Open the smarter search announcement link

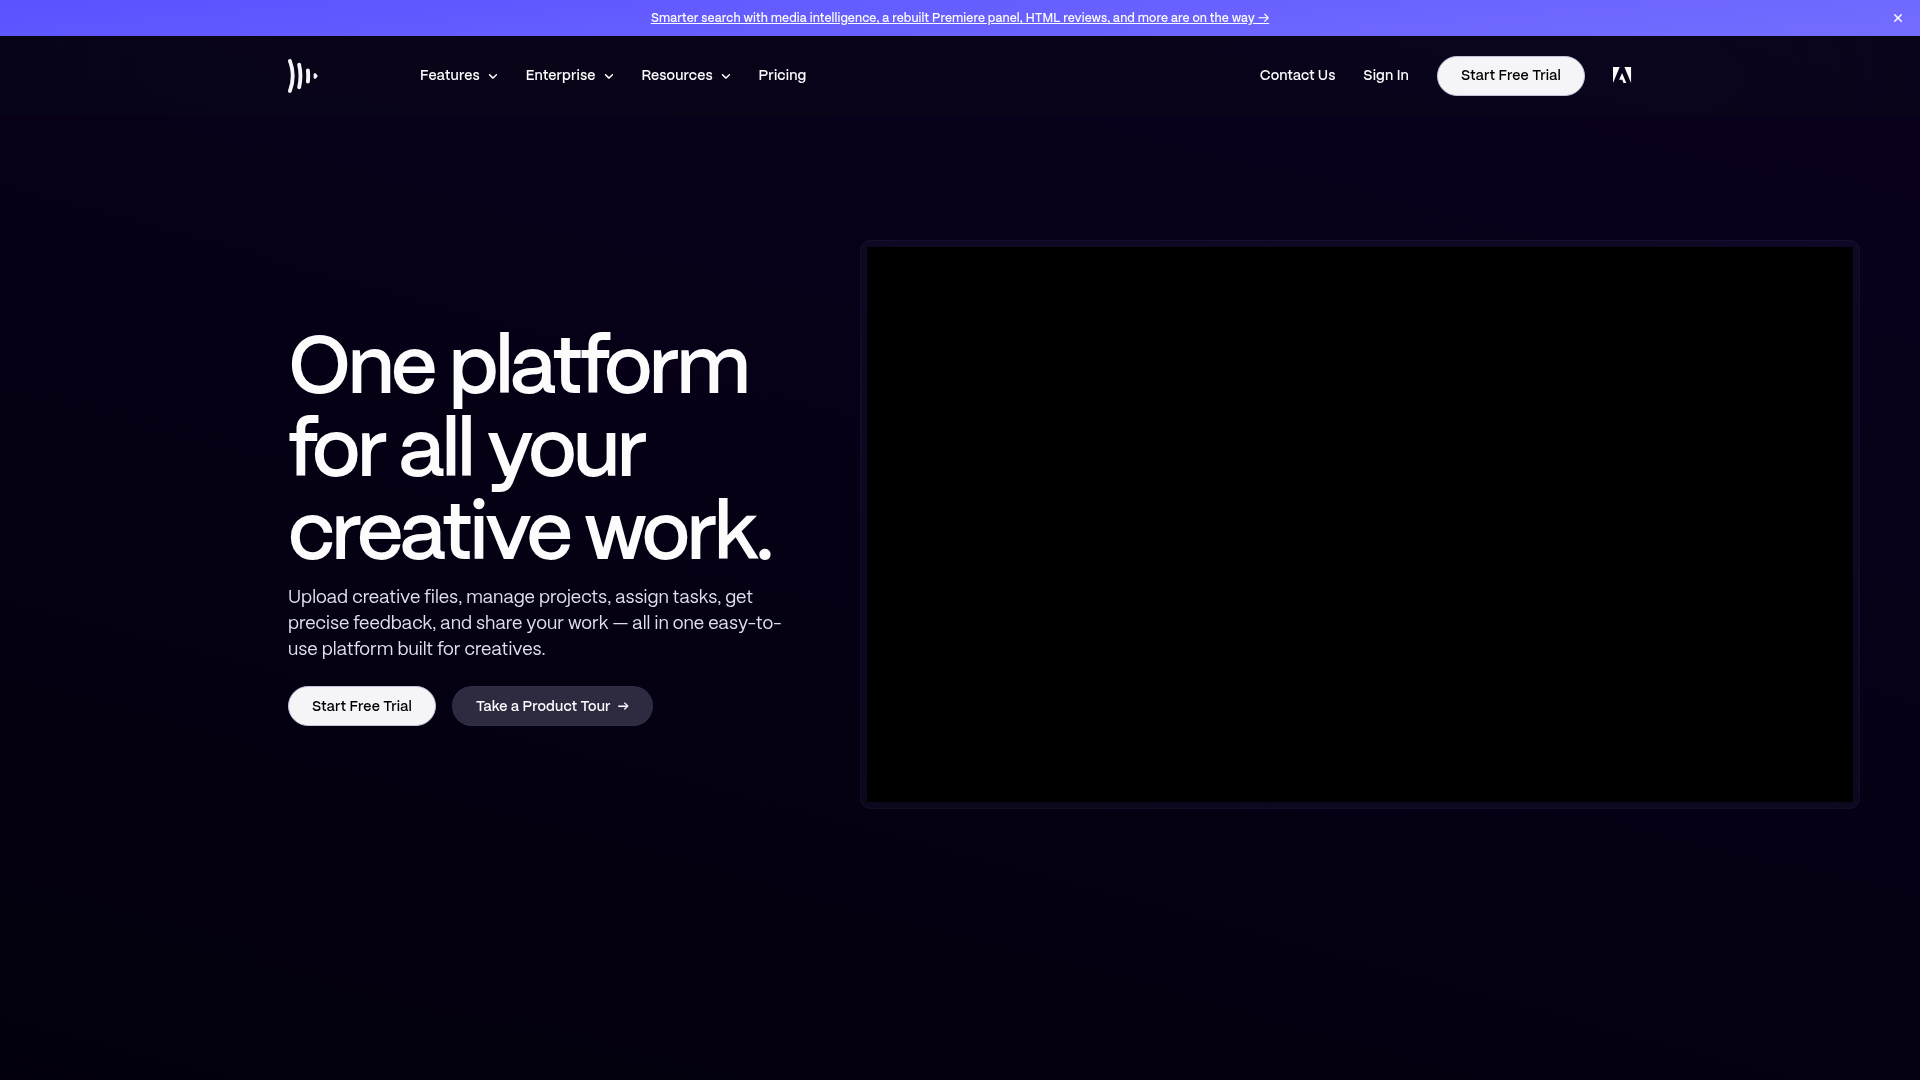click(x=959, y=17)
